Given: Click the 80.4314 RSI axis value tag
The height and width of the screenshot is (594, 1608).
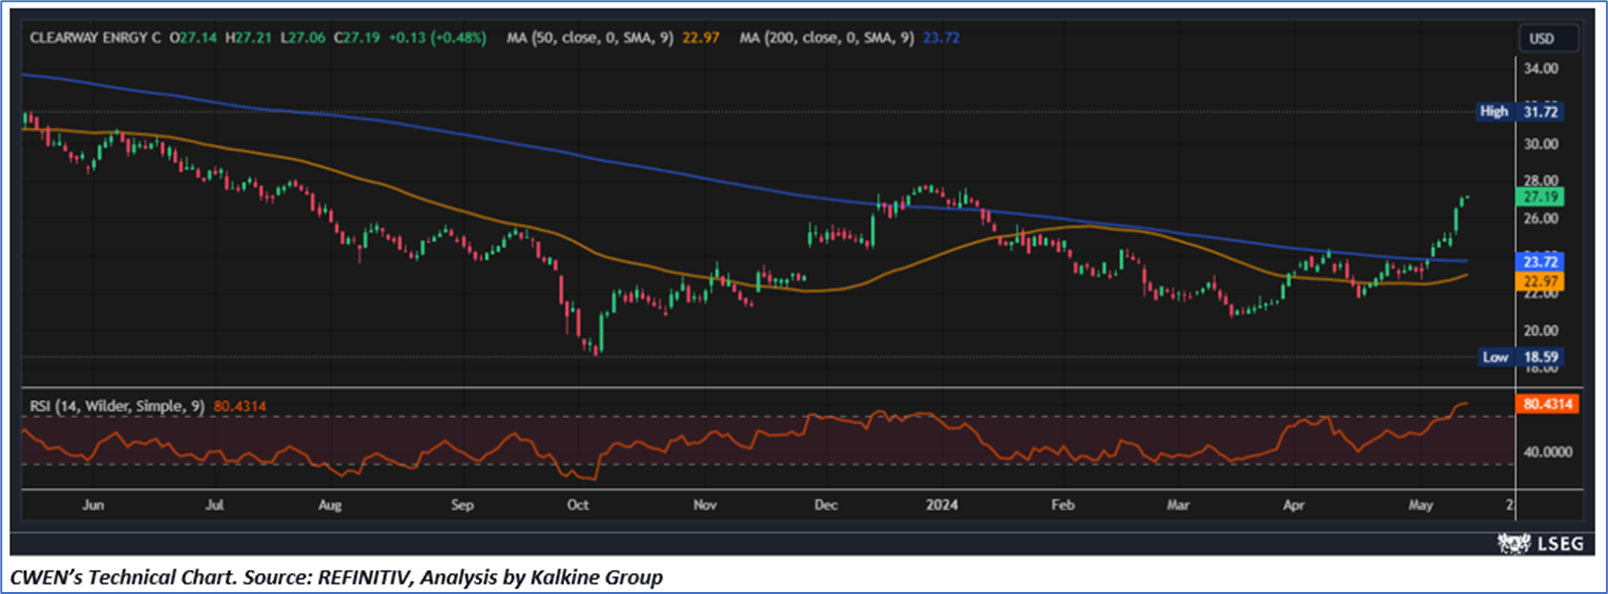Looking at the screenshot, I should (1548, 404).
